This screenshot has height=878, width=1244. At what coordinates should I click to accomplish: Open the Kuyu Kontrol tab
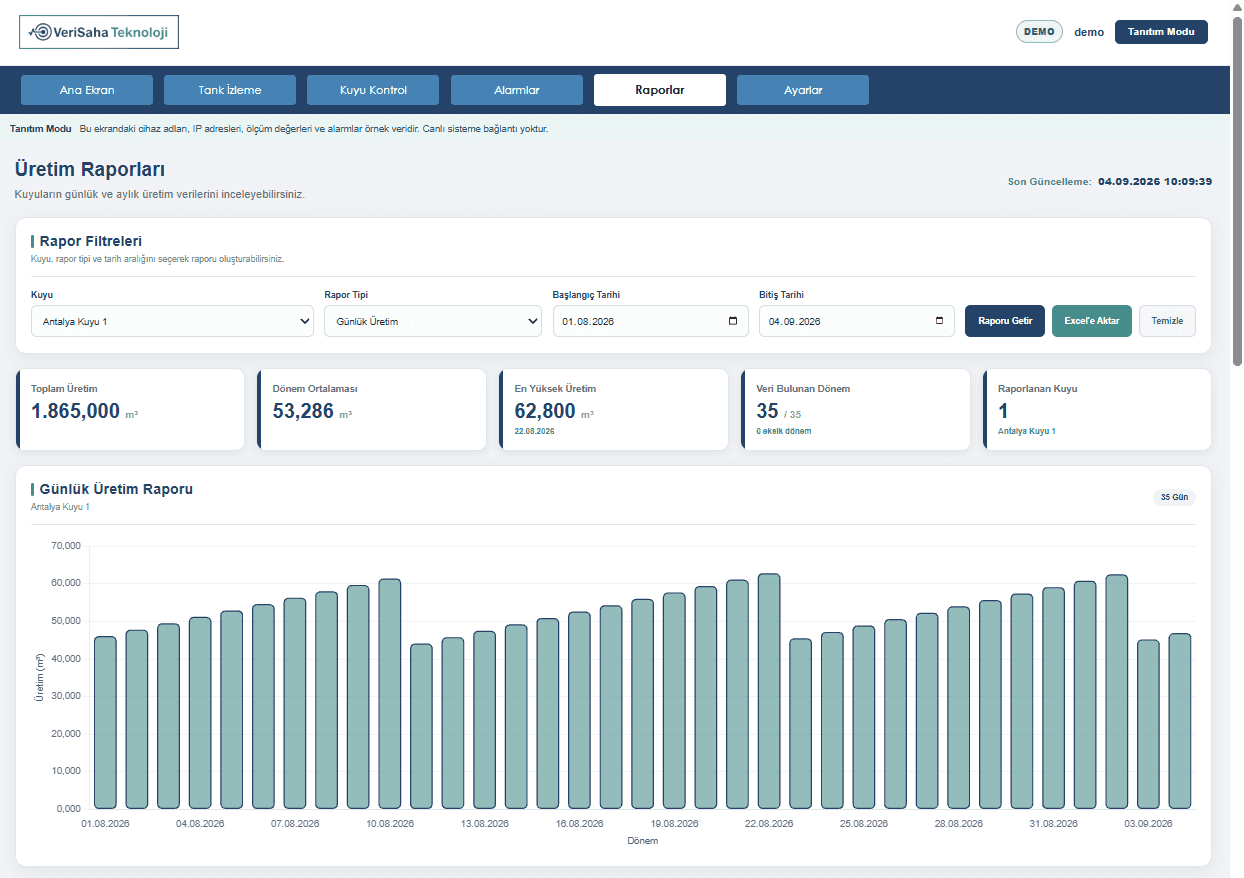(373, 90)
